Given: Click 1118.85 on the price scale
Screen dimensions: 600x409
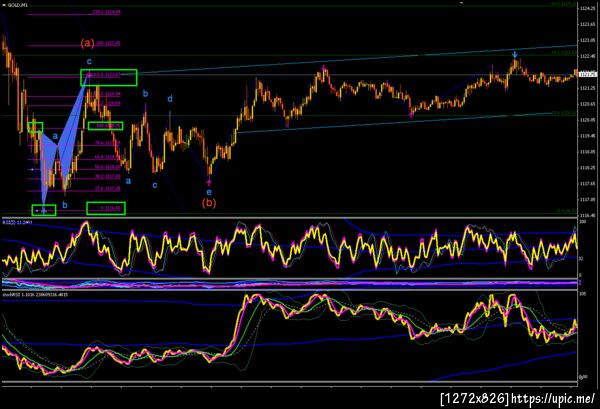Looking at the screenshot, I should click(x=588, y=152).
